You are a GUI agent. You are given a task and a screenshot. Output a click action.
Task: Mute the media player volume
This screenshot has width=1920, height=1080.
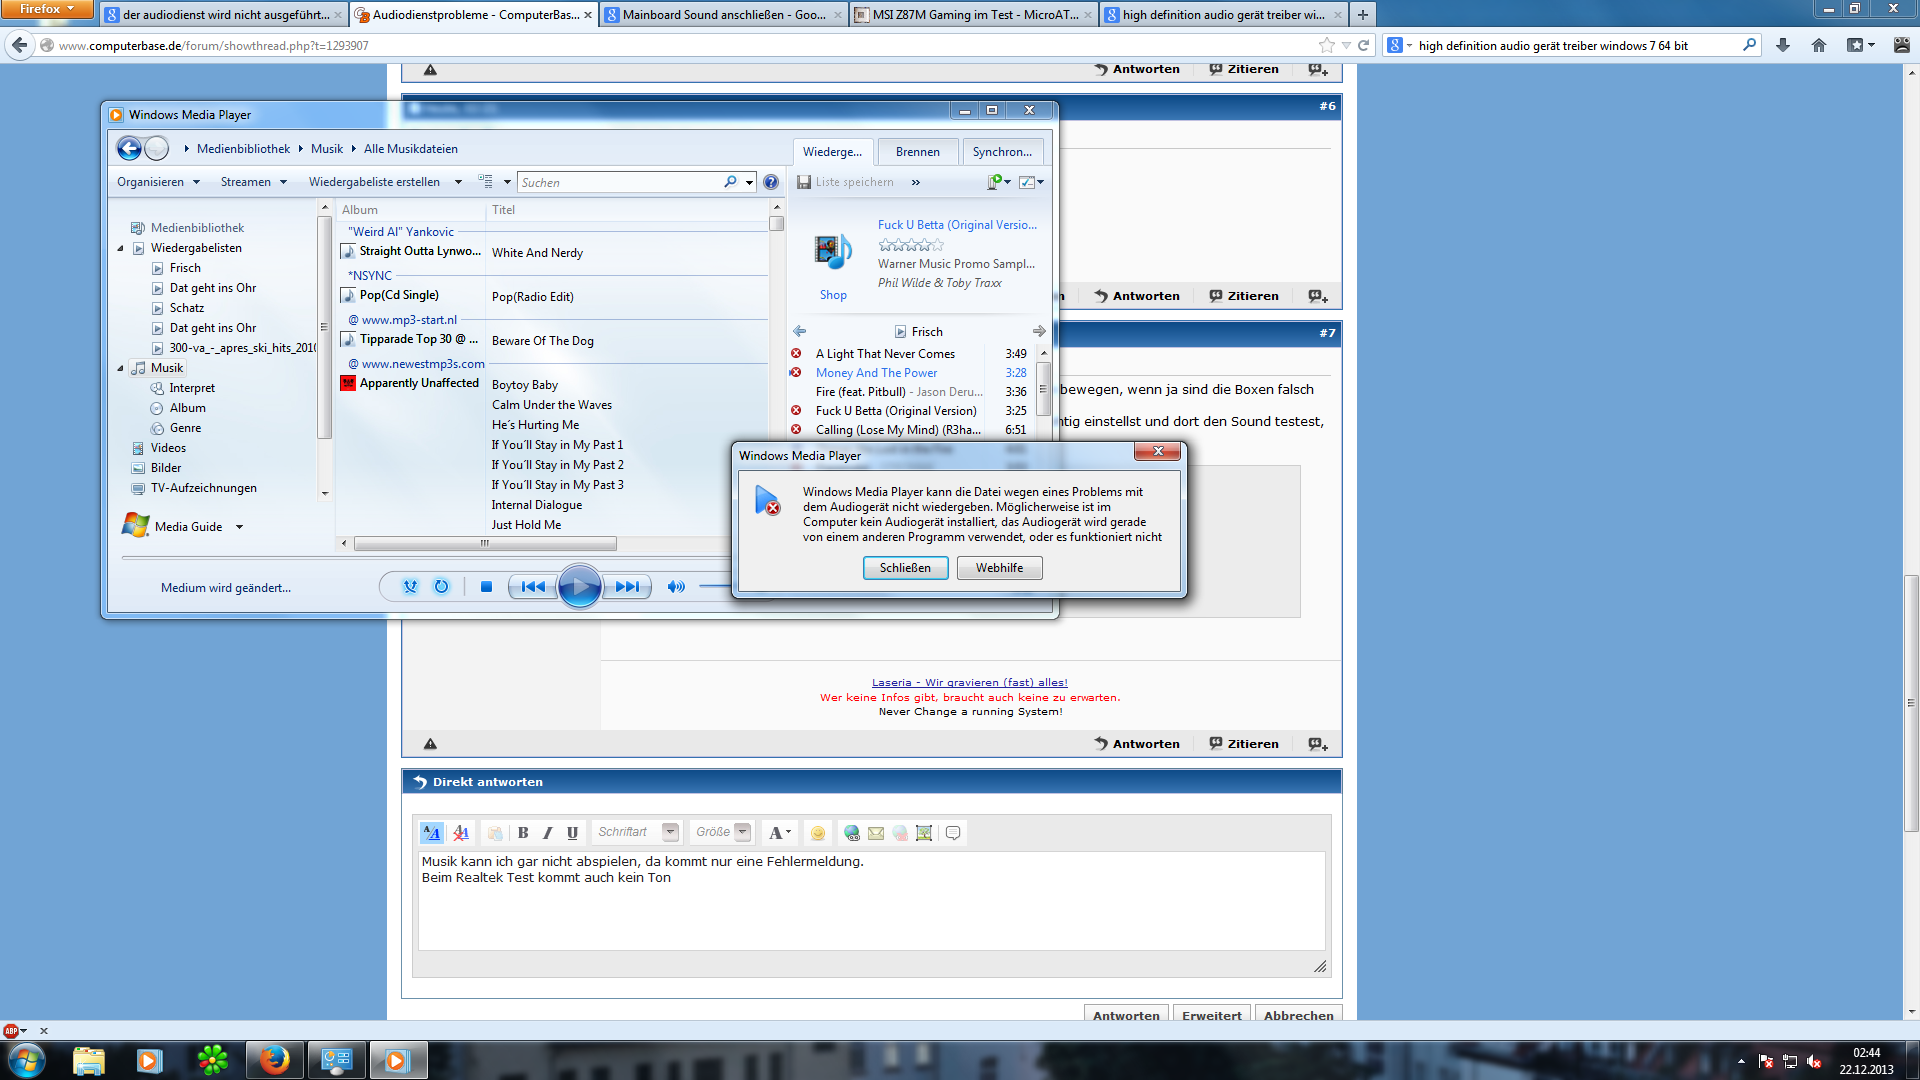[x=676, y=587]
